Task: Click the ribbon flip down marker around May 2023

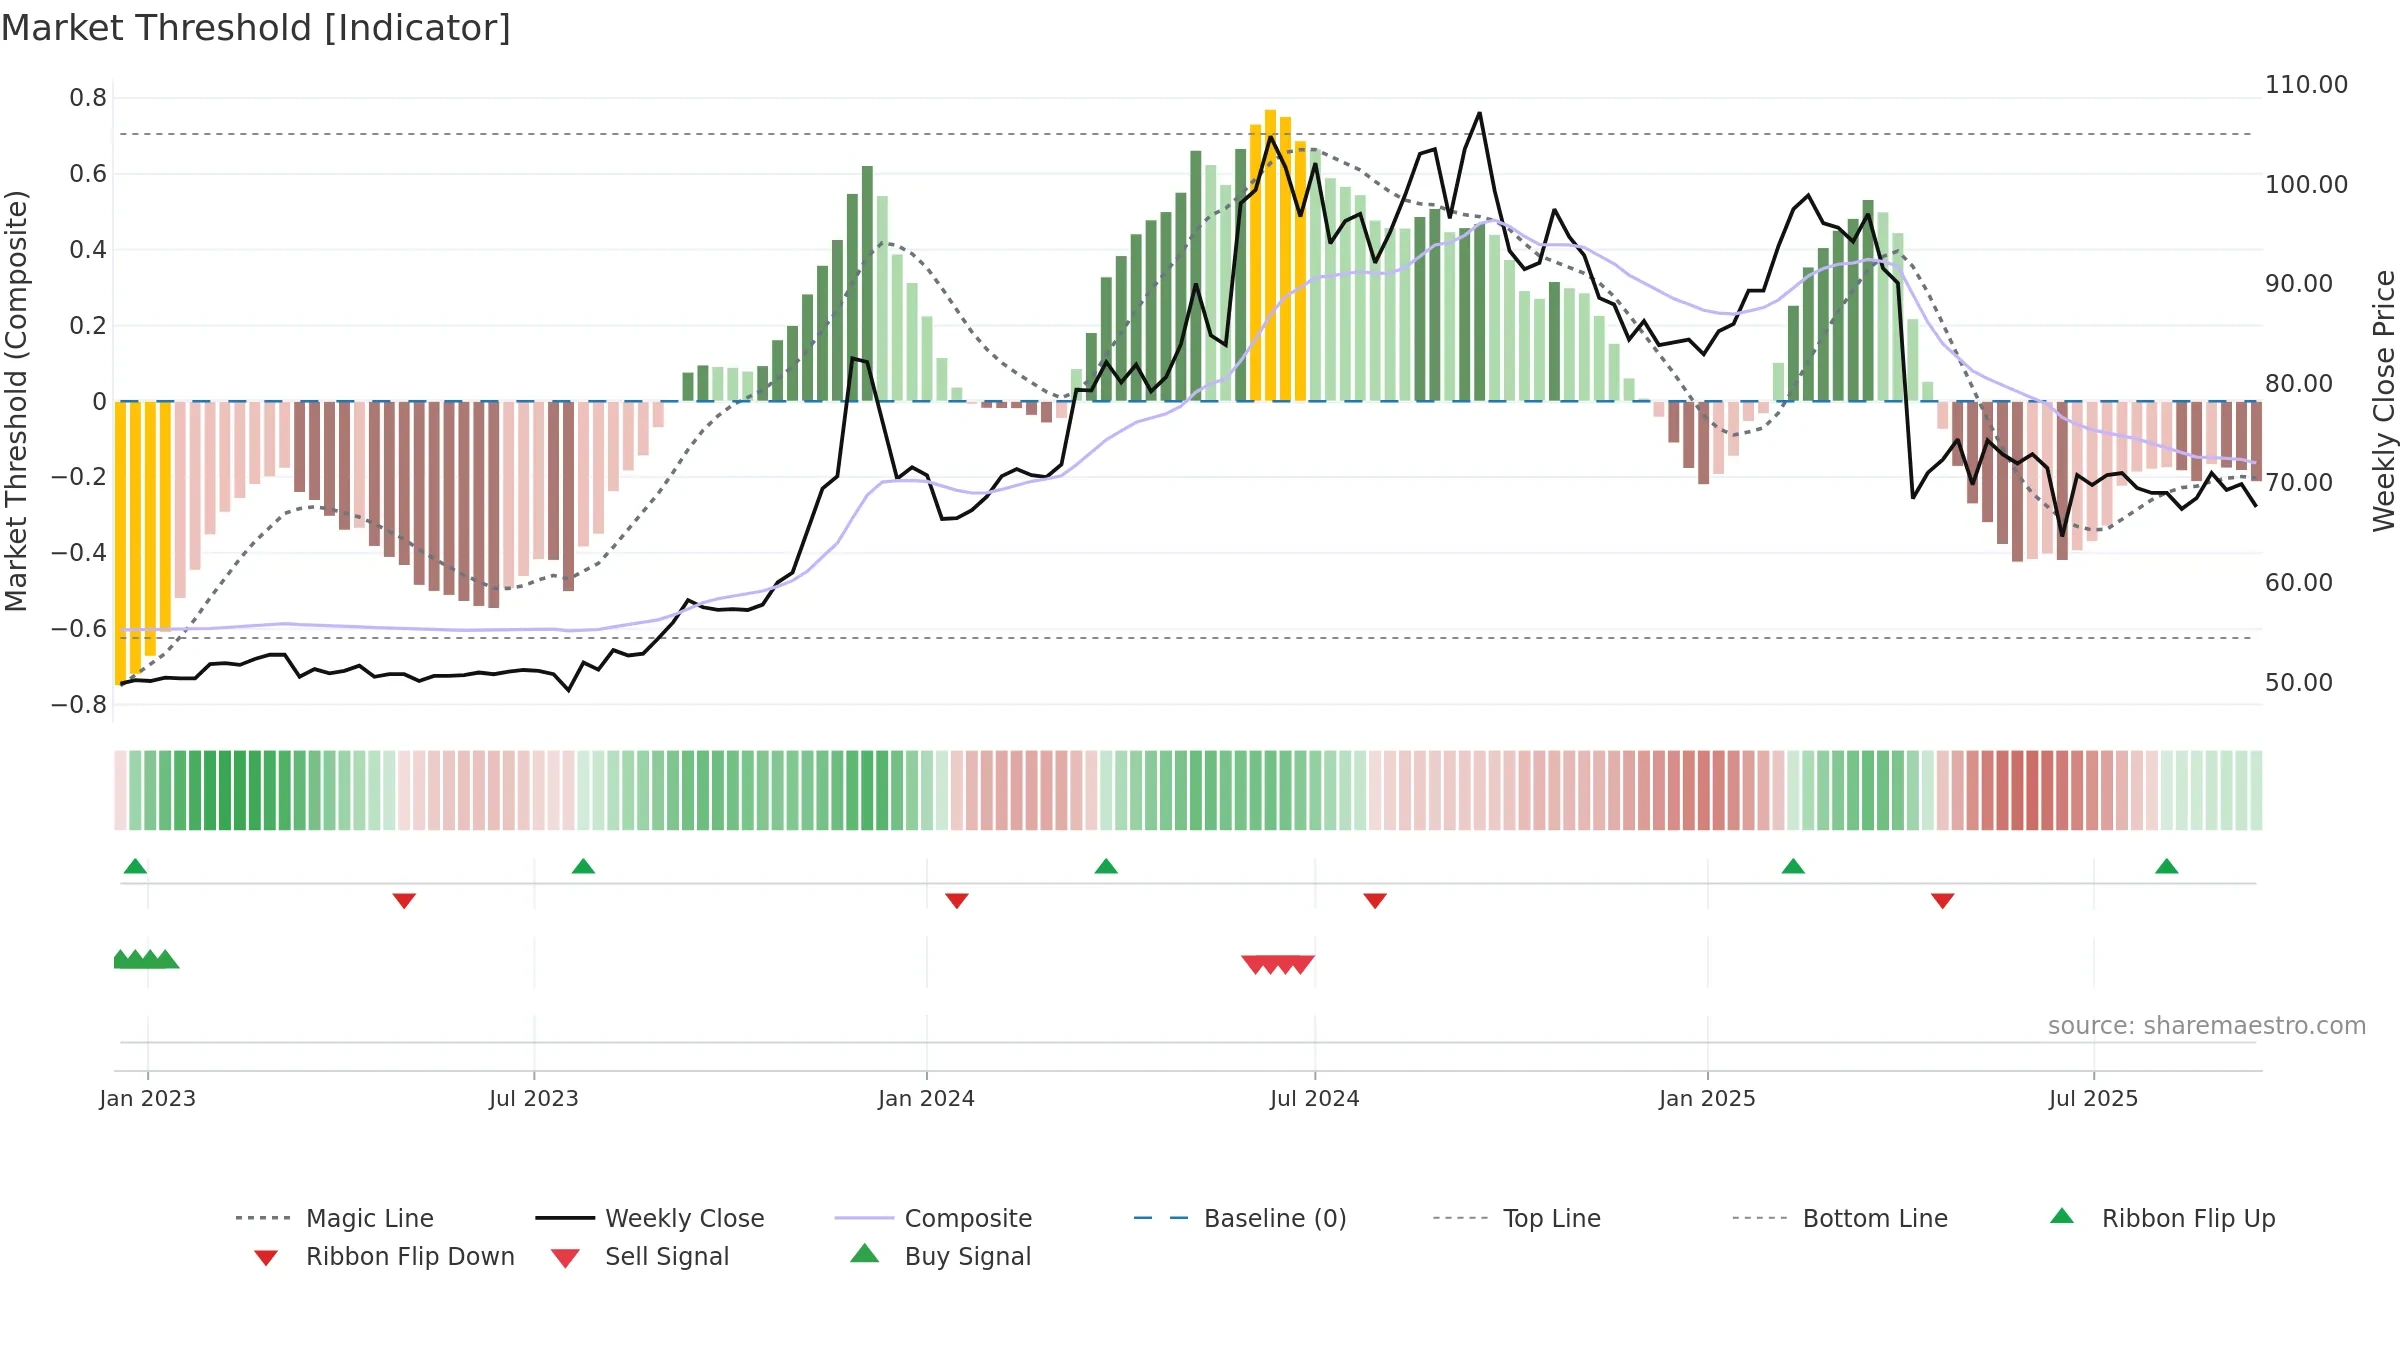Action: pyautogui.click(x=404, y=901)
